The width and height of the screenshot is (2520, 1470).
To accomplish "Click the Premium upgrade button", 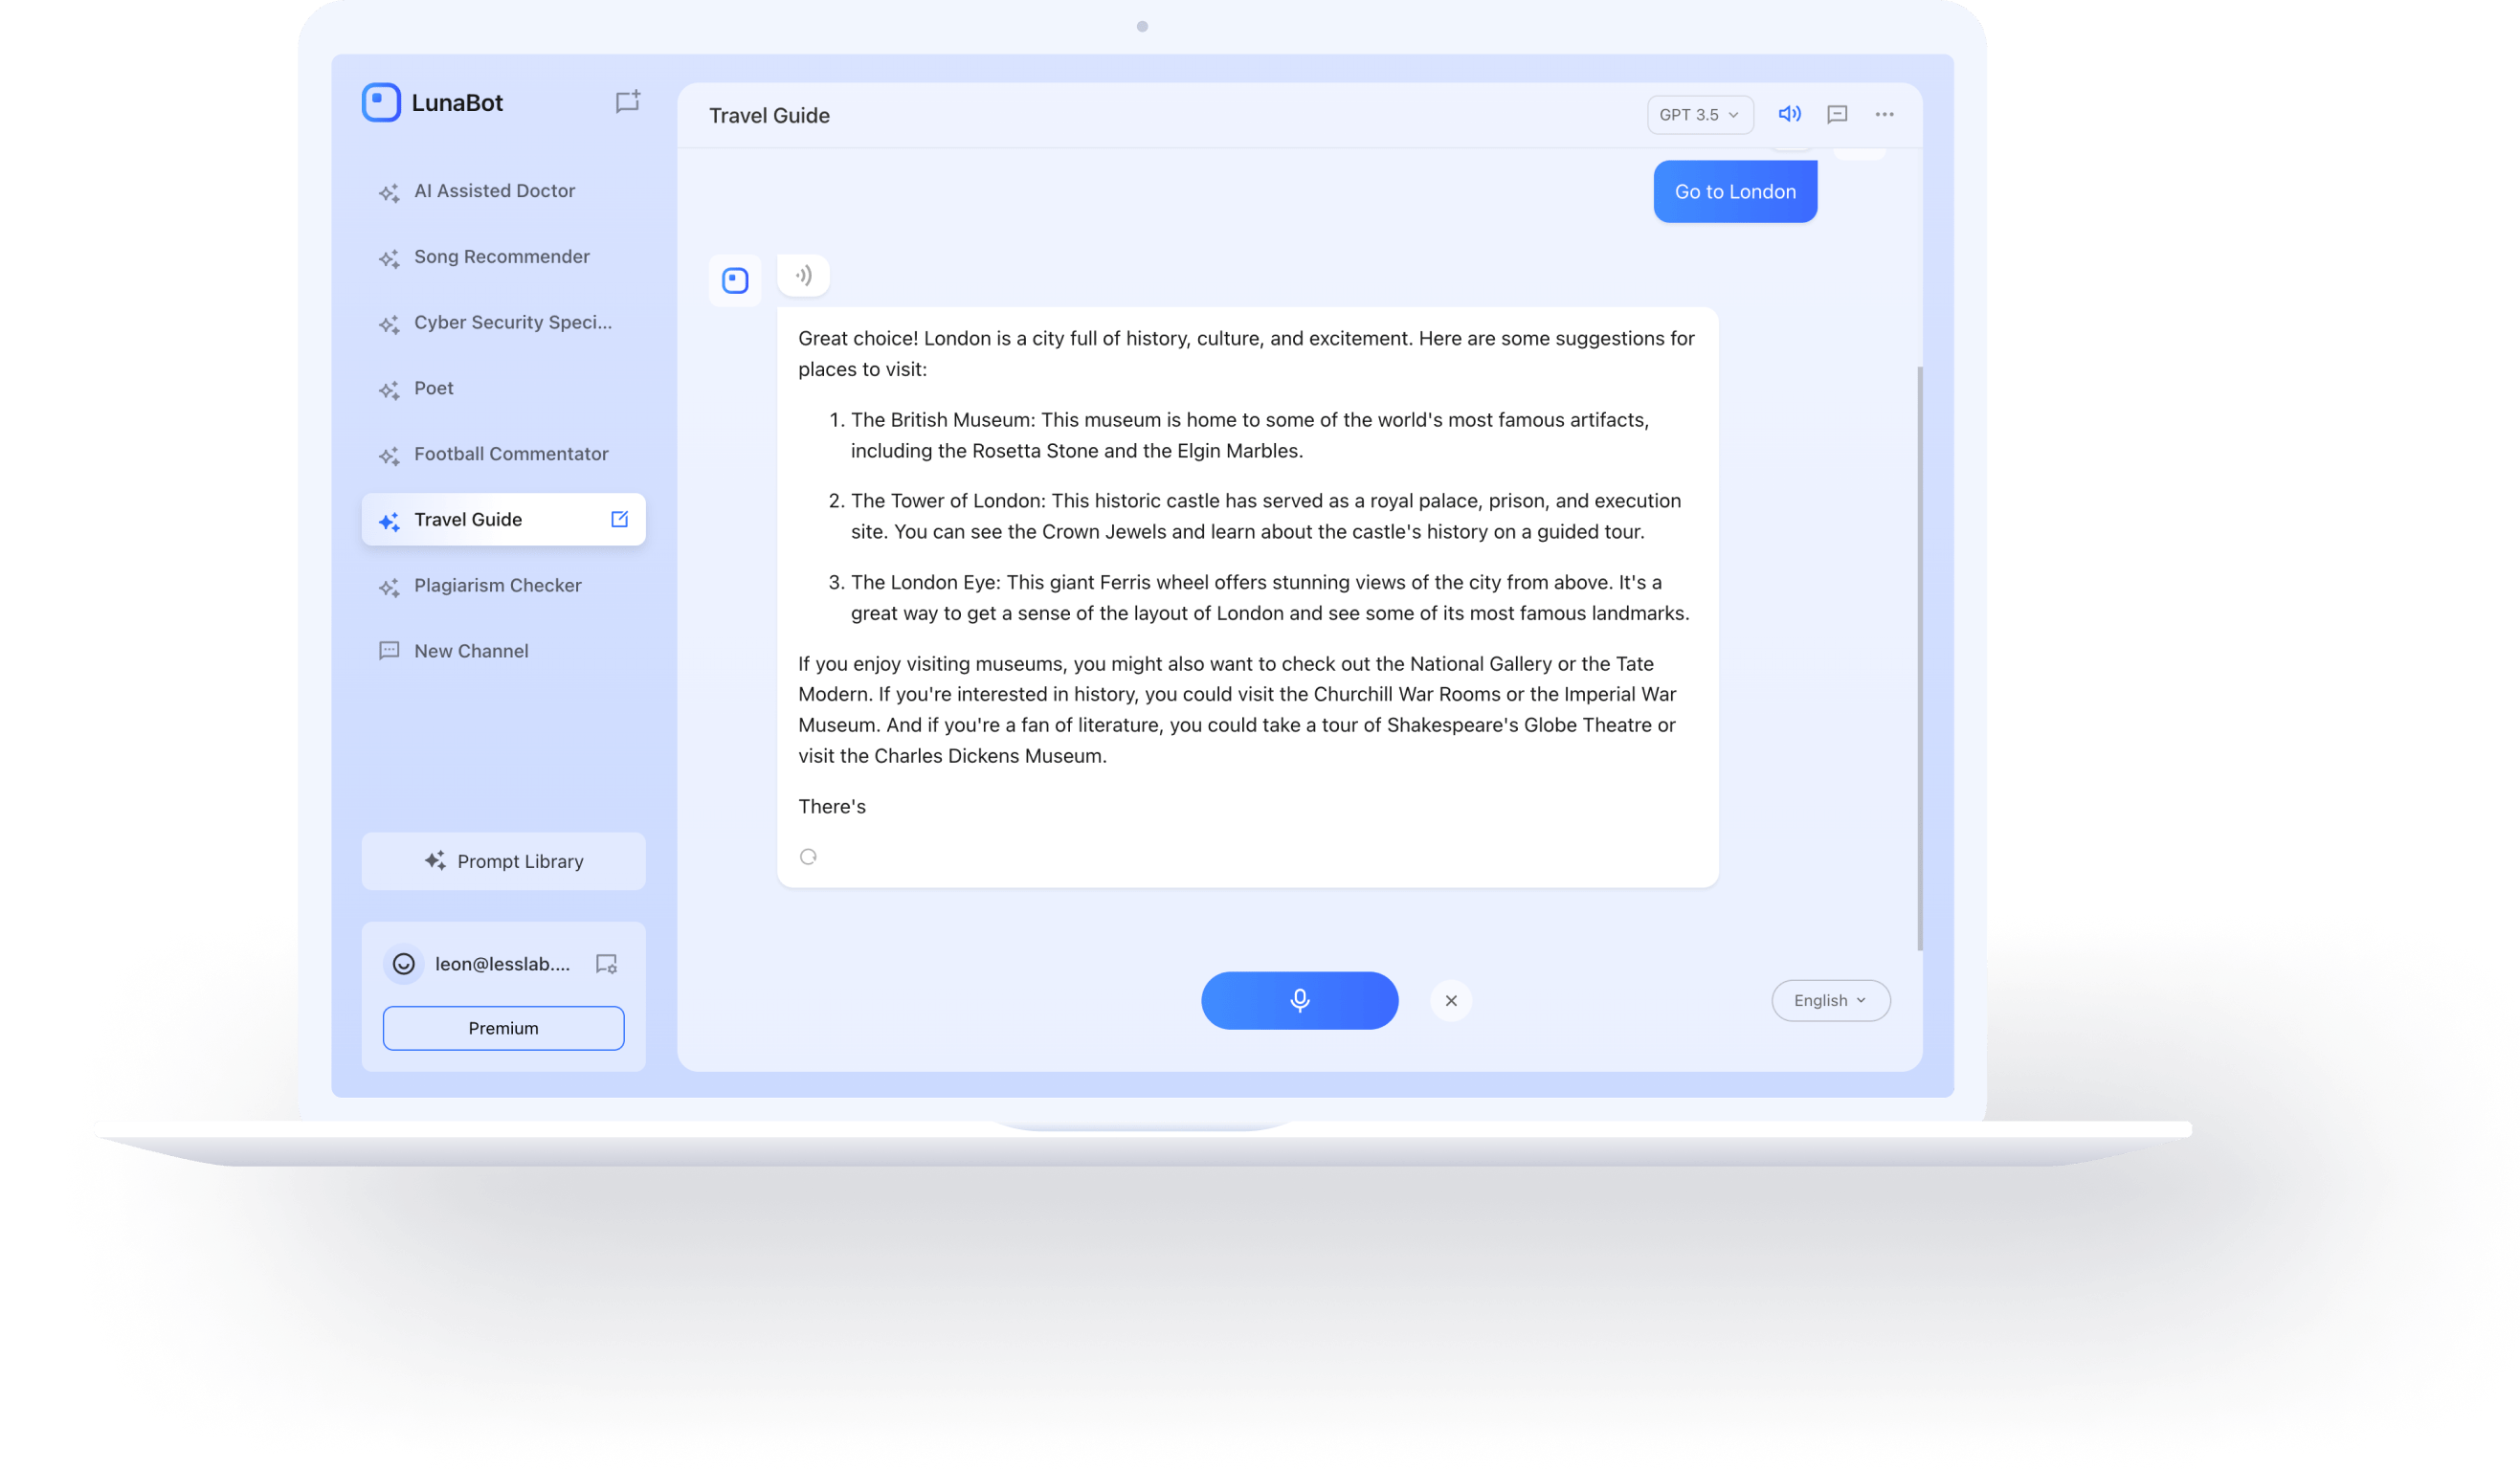I will pyautogui.click(x=504, y=1027).
